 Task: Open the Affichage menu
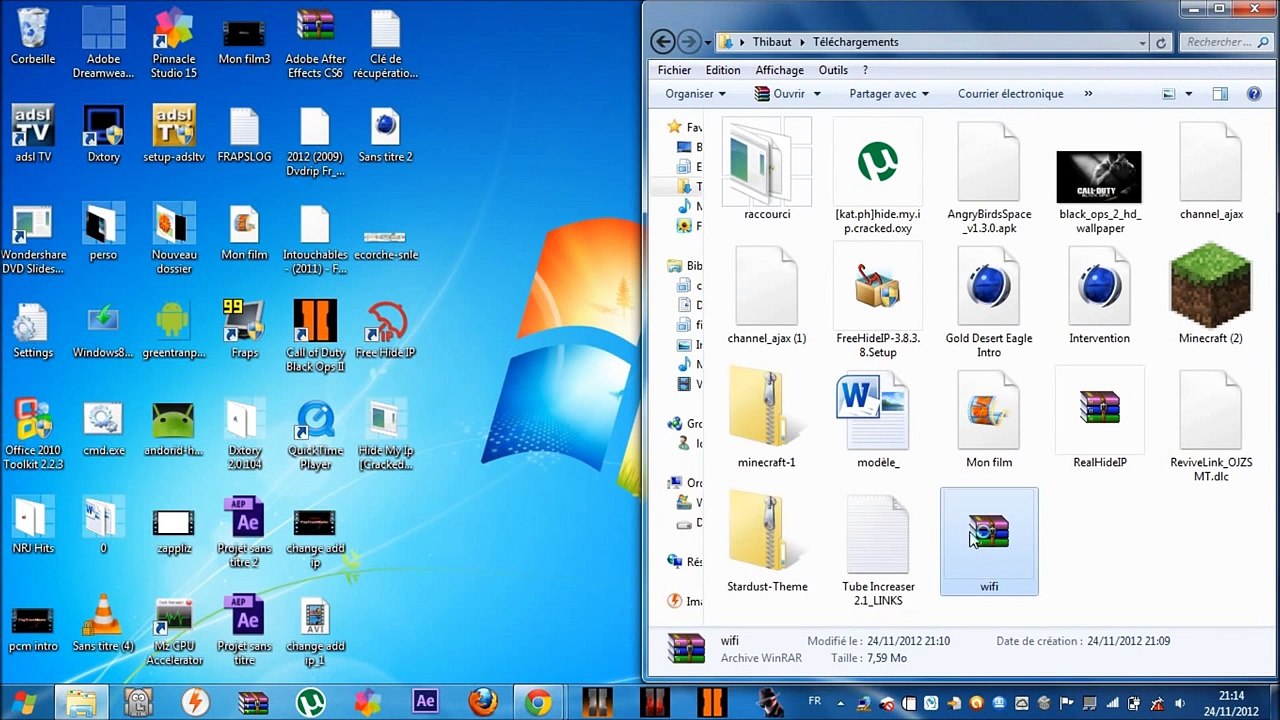(x=779, y=70)
